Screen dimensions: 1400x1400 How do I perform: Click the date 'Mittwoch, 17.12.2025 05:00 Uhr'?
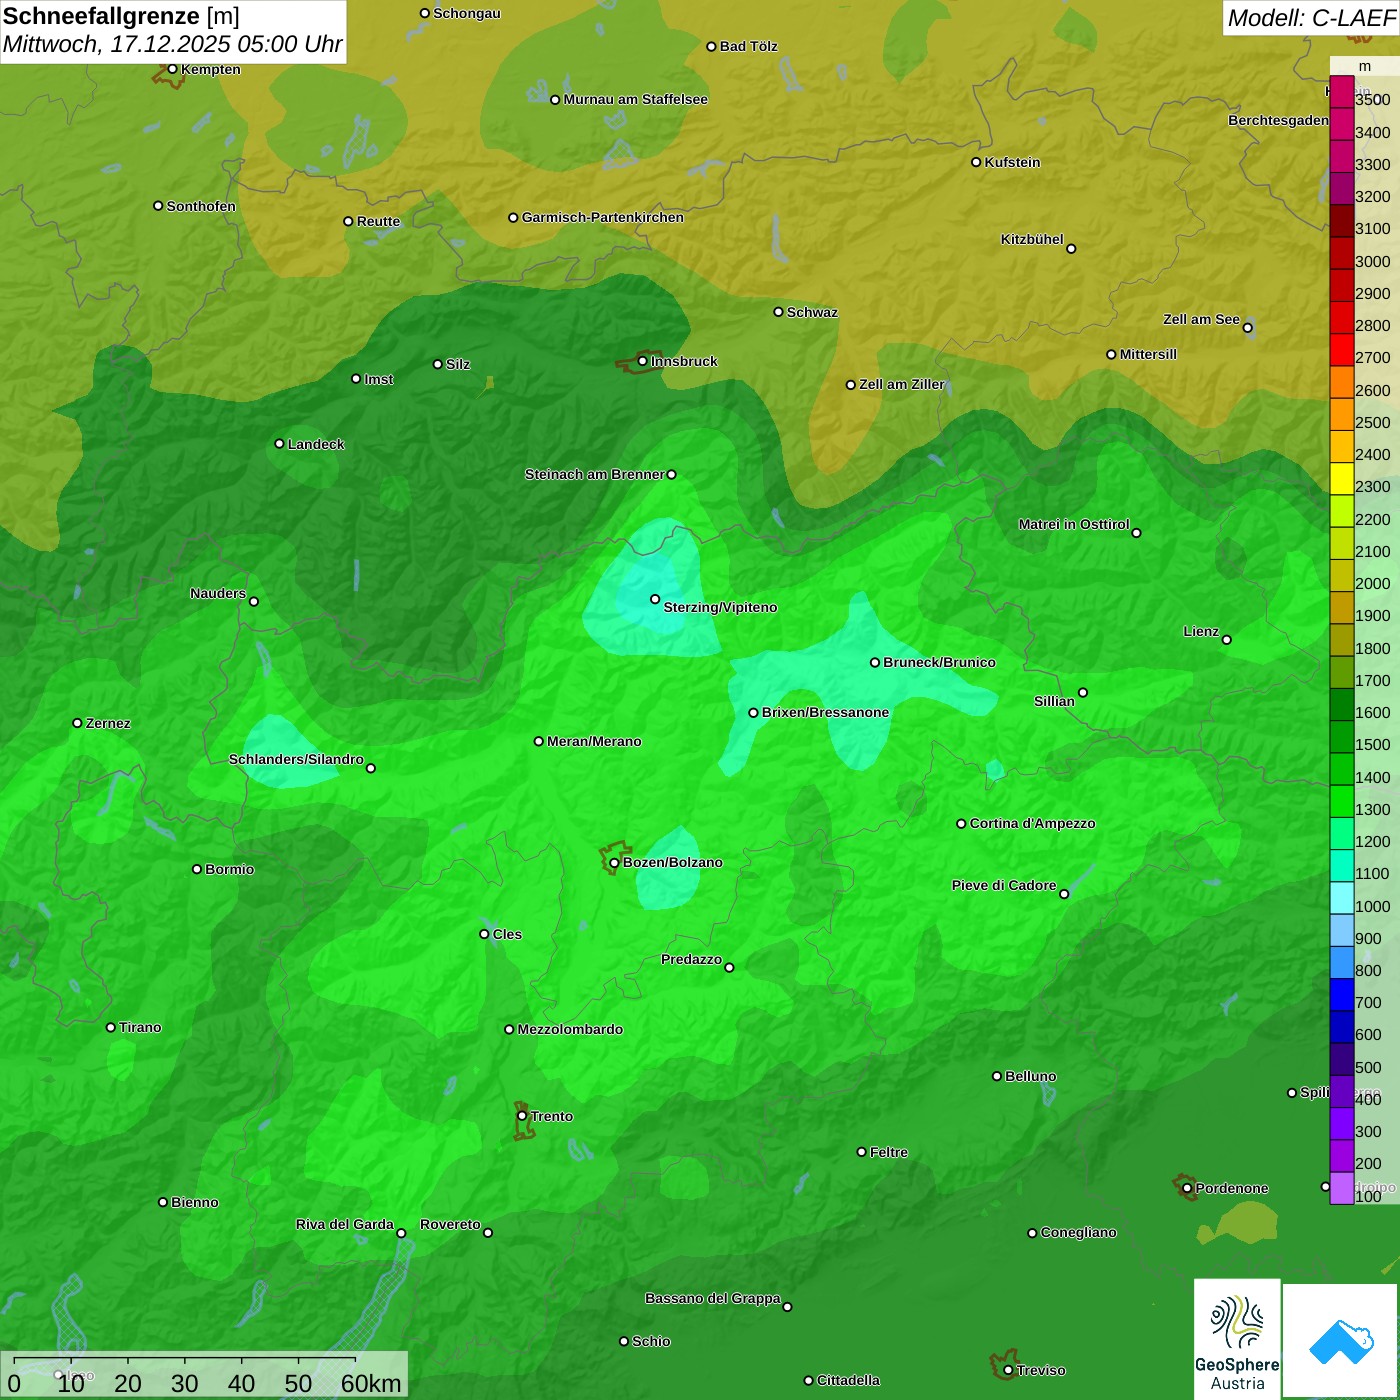[x=172, y=45]
